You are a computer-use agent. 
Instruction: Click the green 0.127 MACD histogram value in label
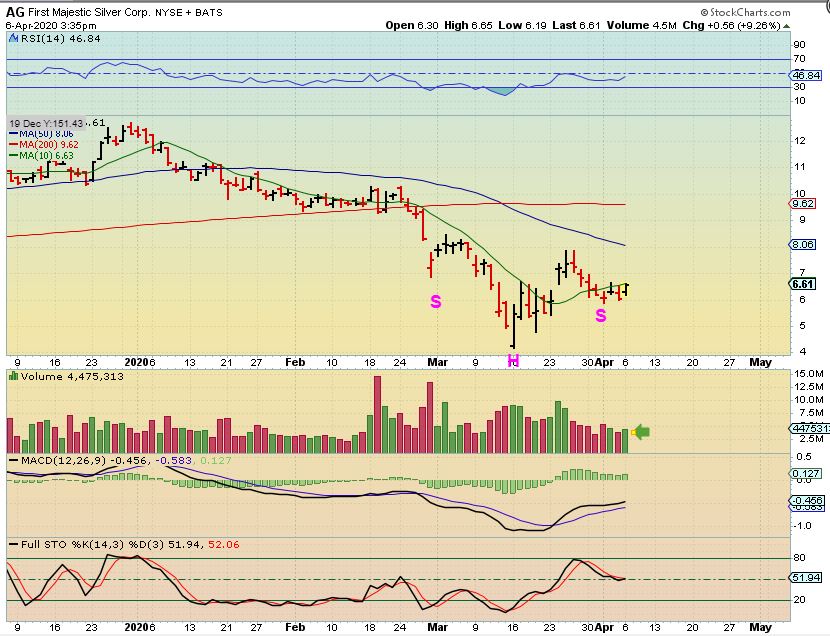pos(215,460)
